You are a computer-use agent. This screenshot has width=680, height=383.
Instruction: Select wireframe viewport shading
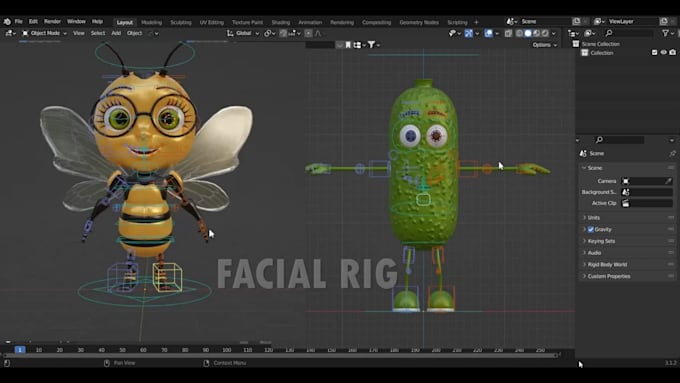tap(519, 33)
